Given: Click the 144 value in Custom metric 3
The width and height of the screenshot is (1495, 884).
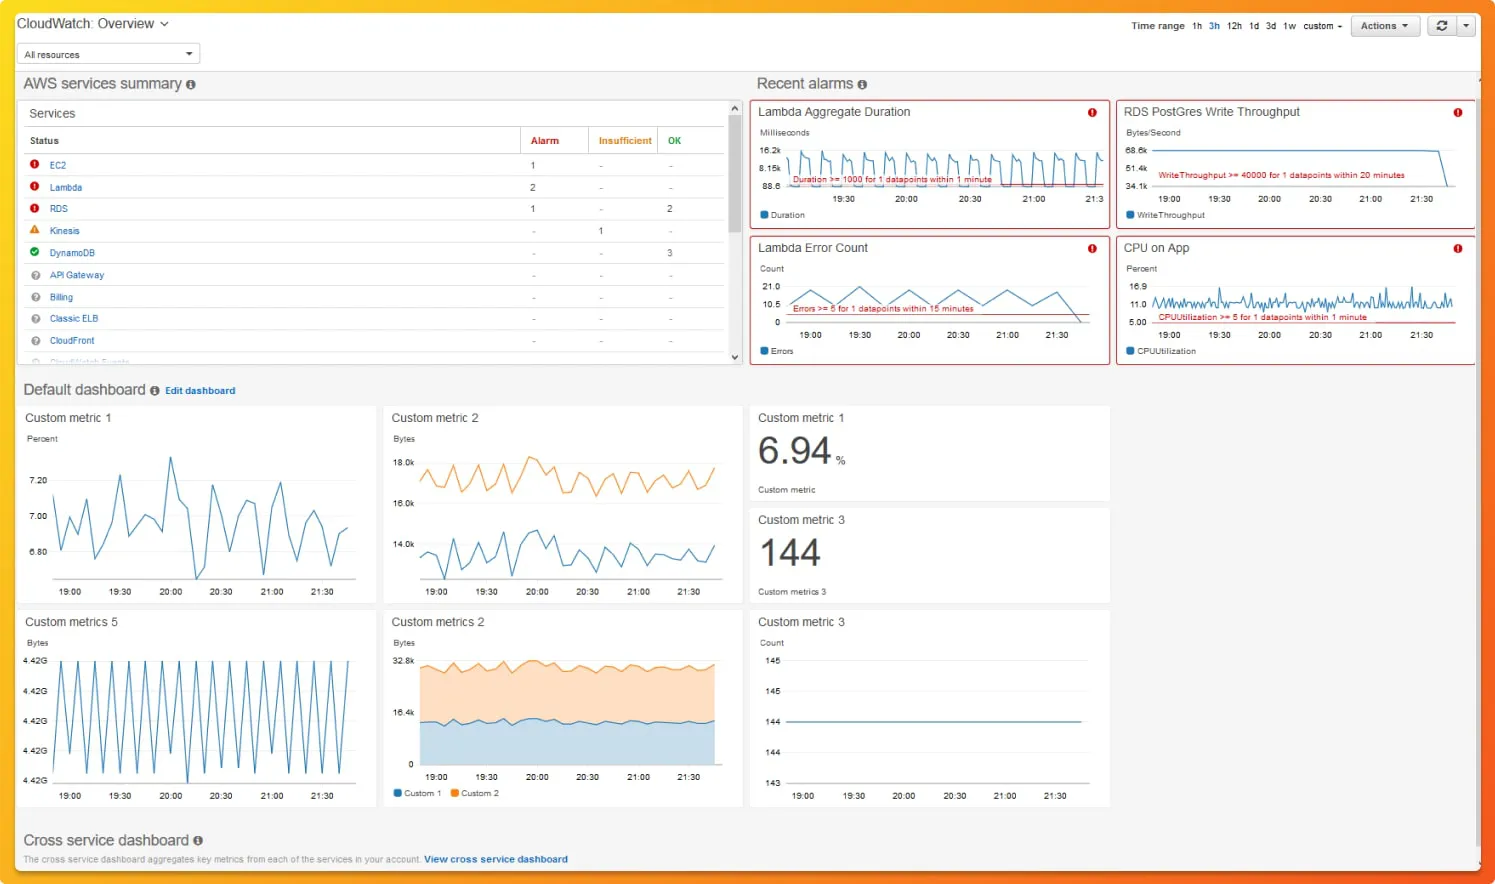Looking at the screenshot, I should 790,553.
